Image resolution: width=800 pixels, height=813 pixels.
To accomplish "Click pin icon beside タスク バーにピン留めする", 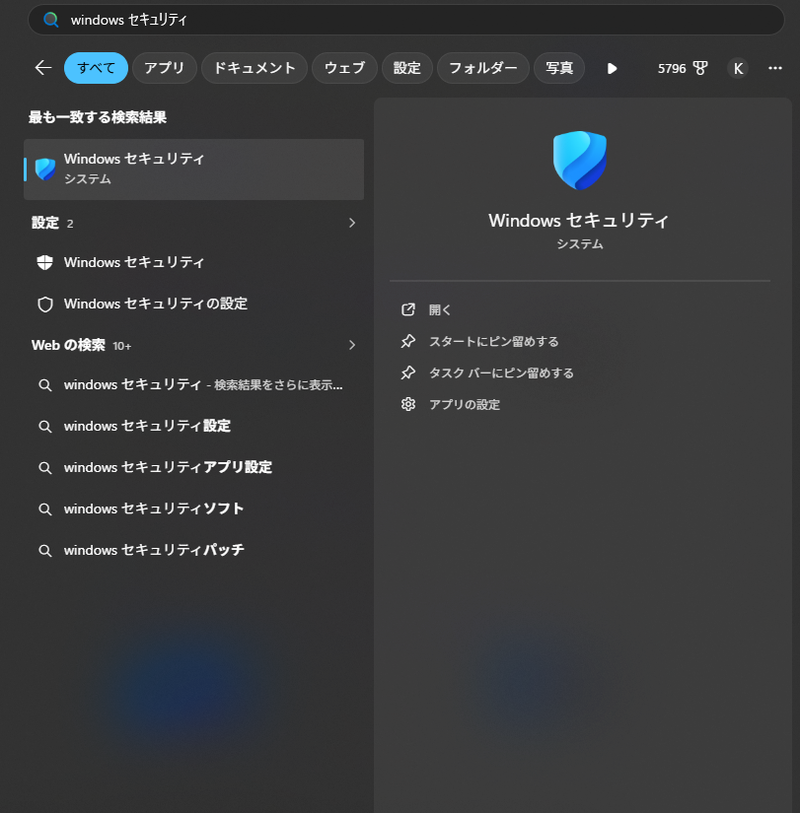I will coord(408,373).
